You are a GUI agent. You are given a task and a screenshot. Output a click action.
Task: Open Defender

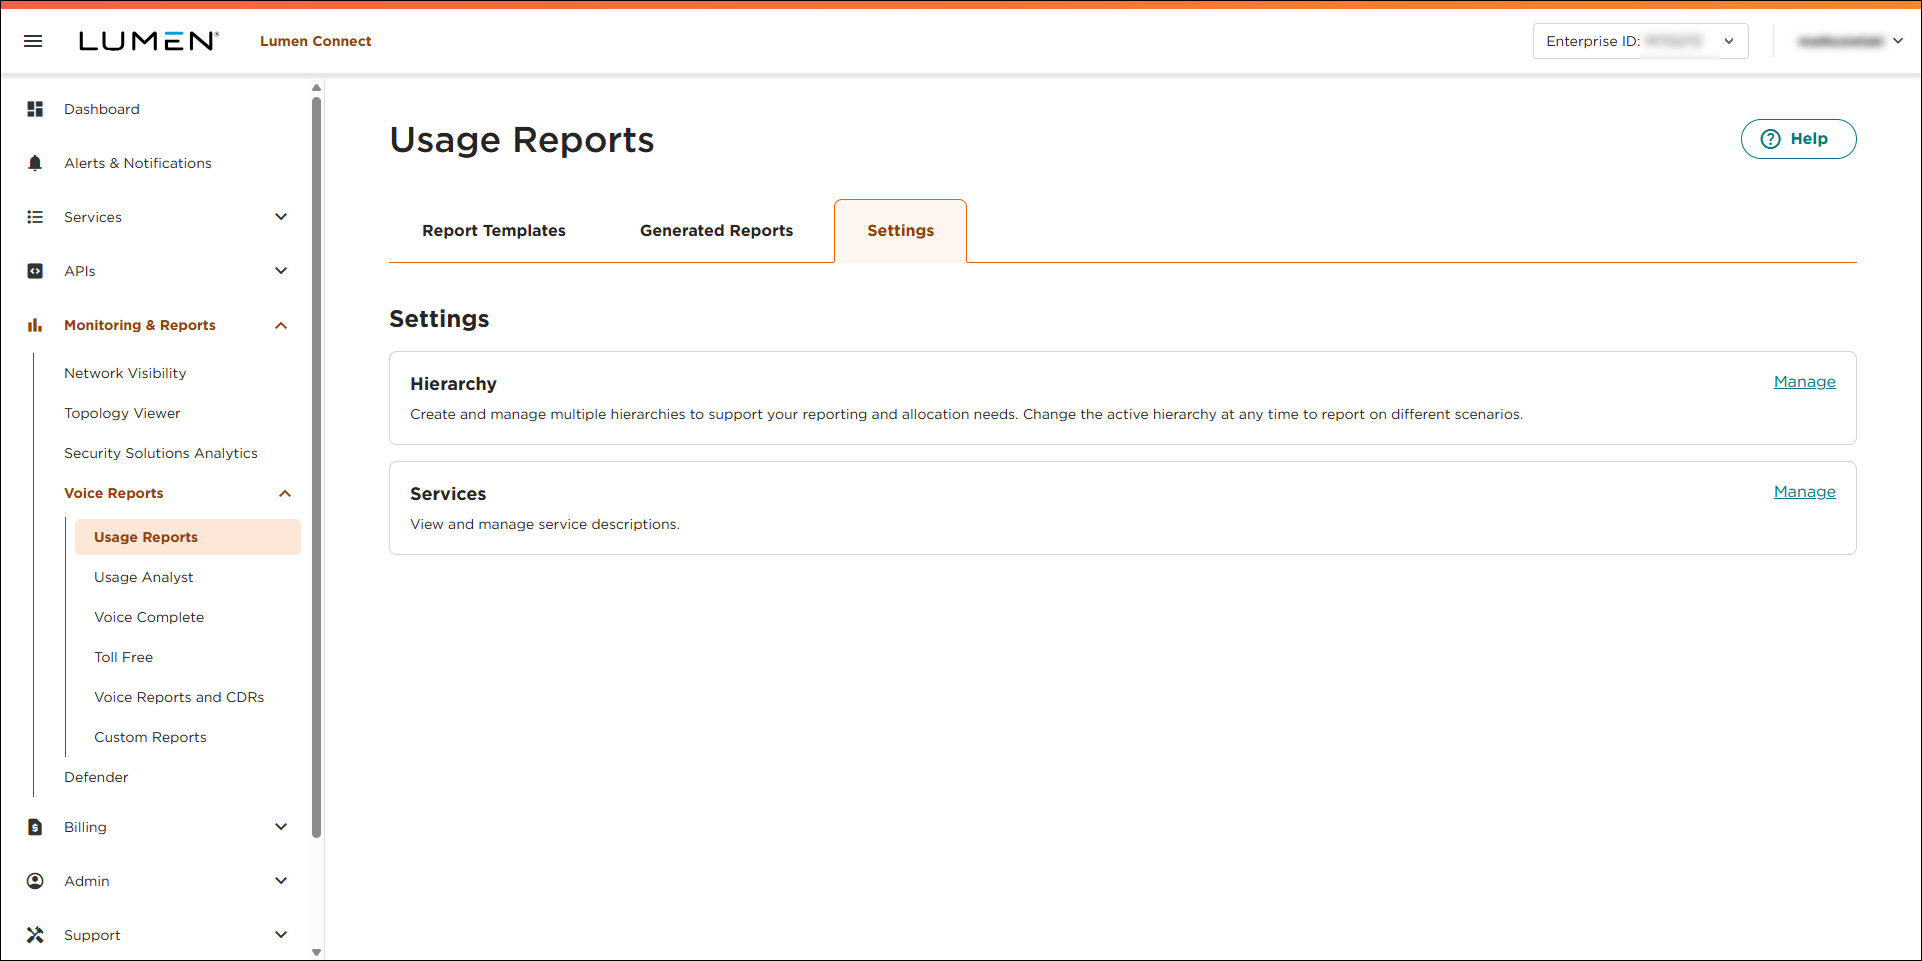click(96, 777)
